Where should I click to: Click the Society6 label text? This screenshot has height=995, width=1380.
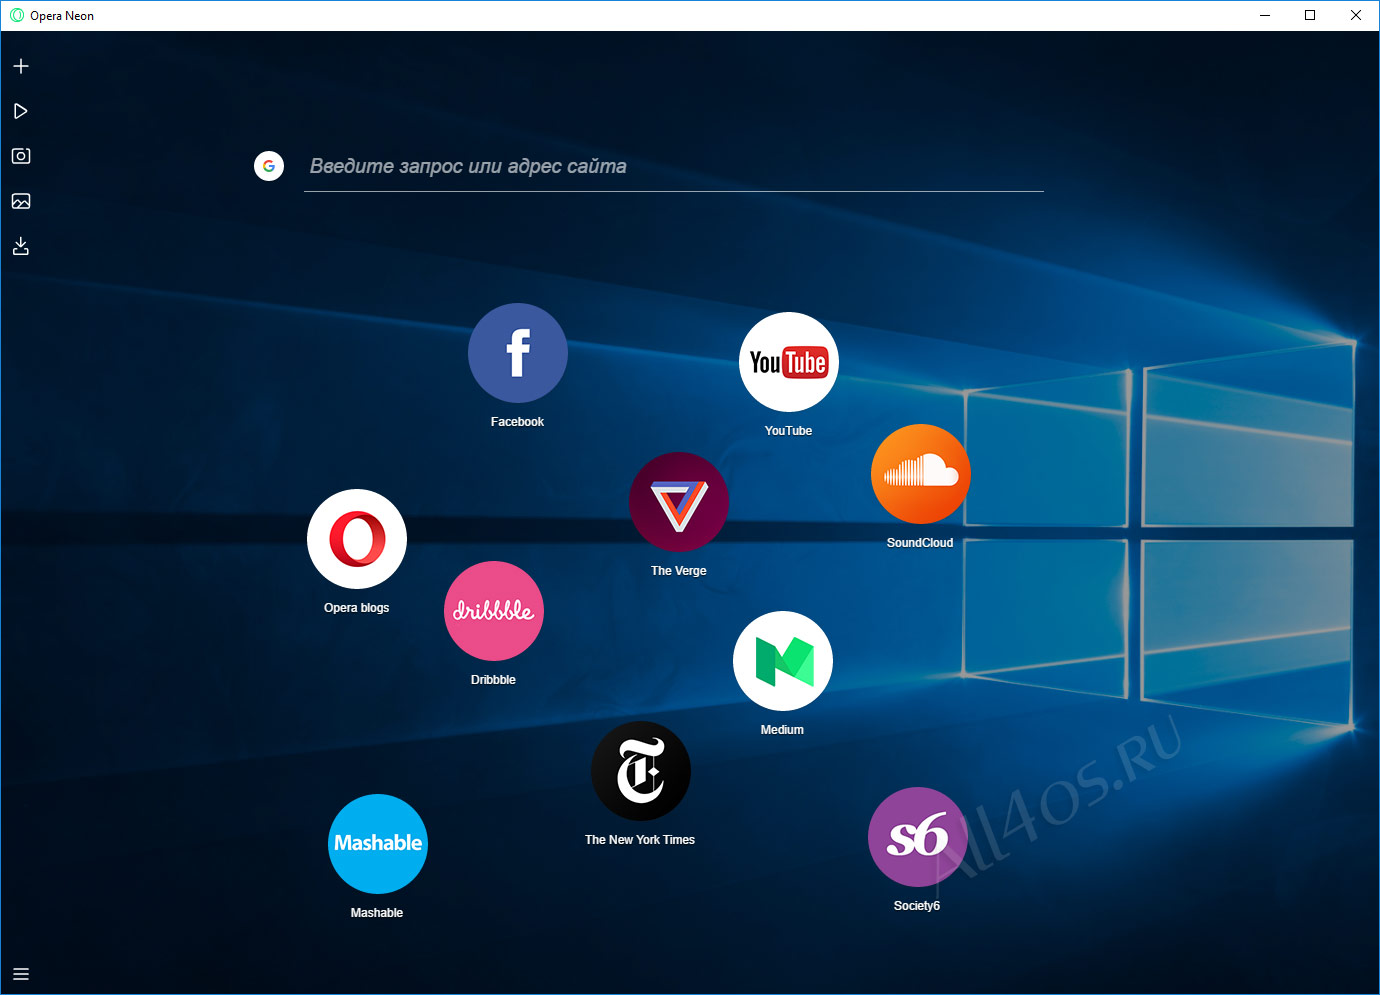pos(917,906)
